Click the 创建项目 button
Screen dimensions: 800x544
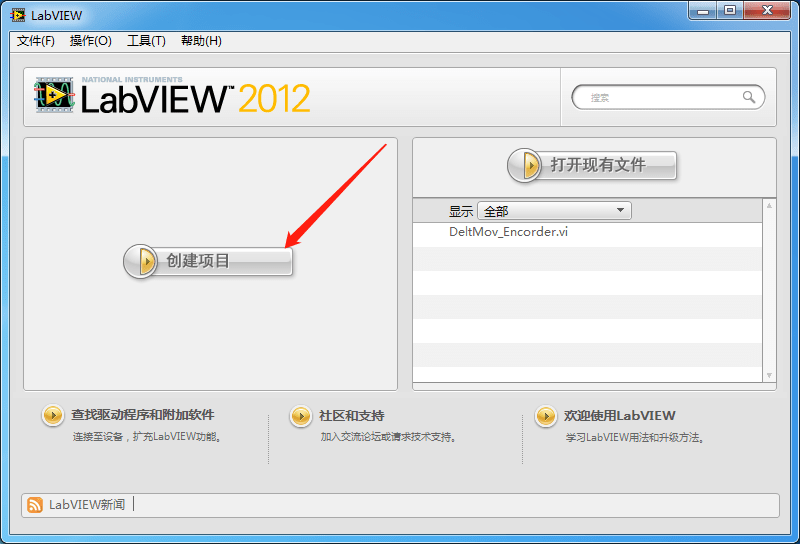tap(208, 261)
